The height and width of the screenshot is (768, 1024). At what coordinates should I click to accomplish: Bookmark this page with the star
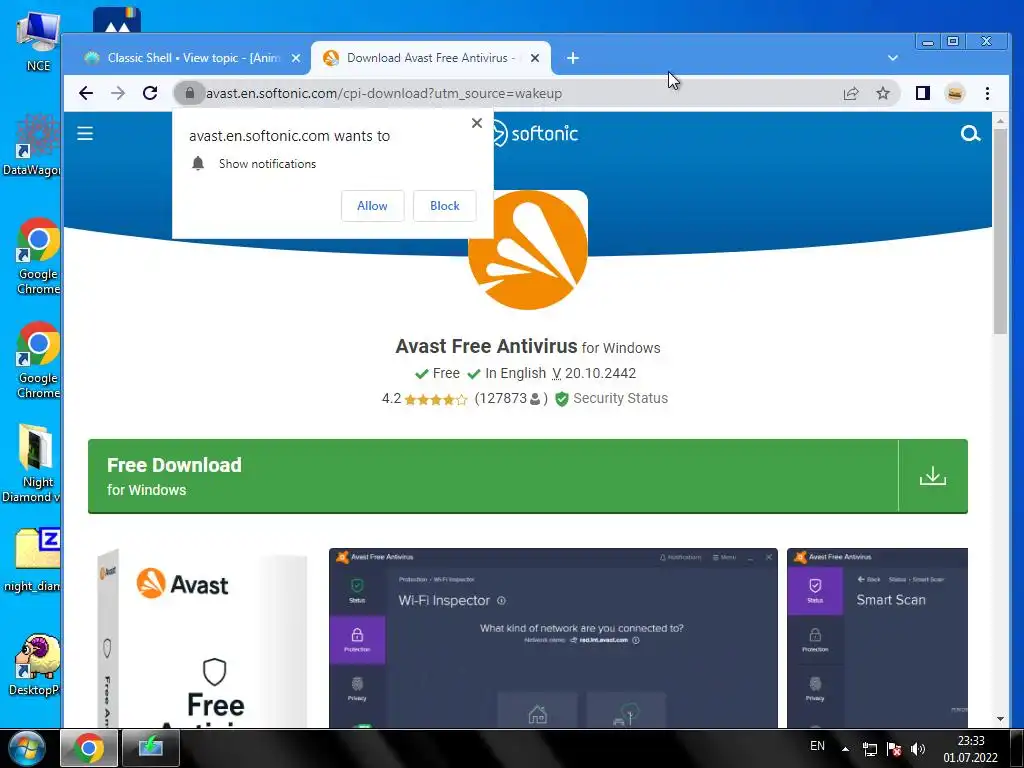883,93
